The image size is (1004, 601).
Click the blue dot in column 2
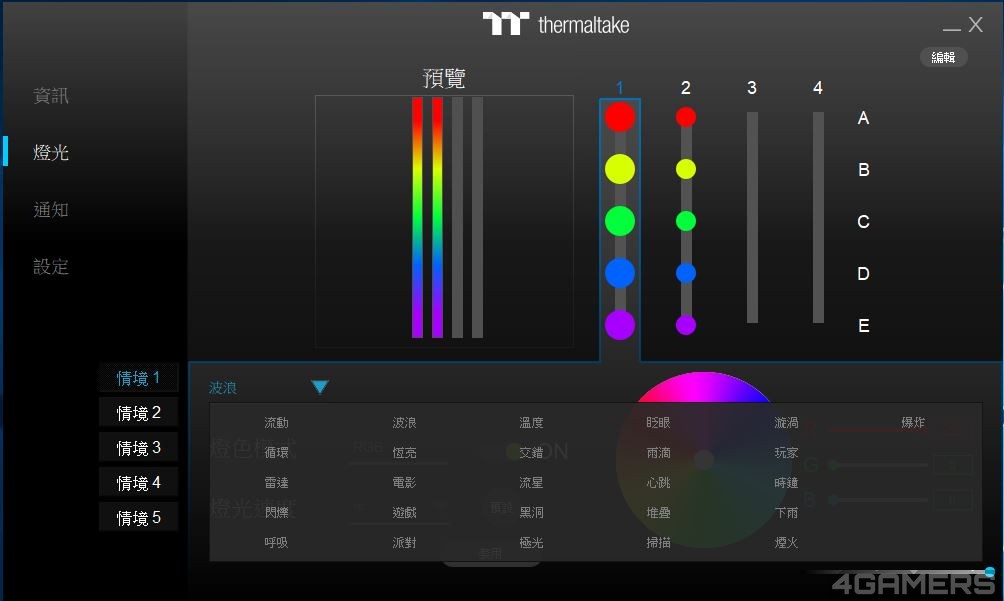click(686, 273)
